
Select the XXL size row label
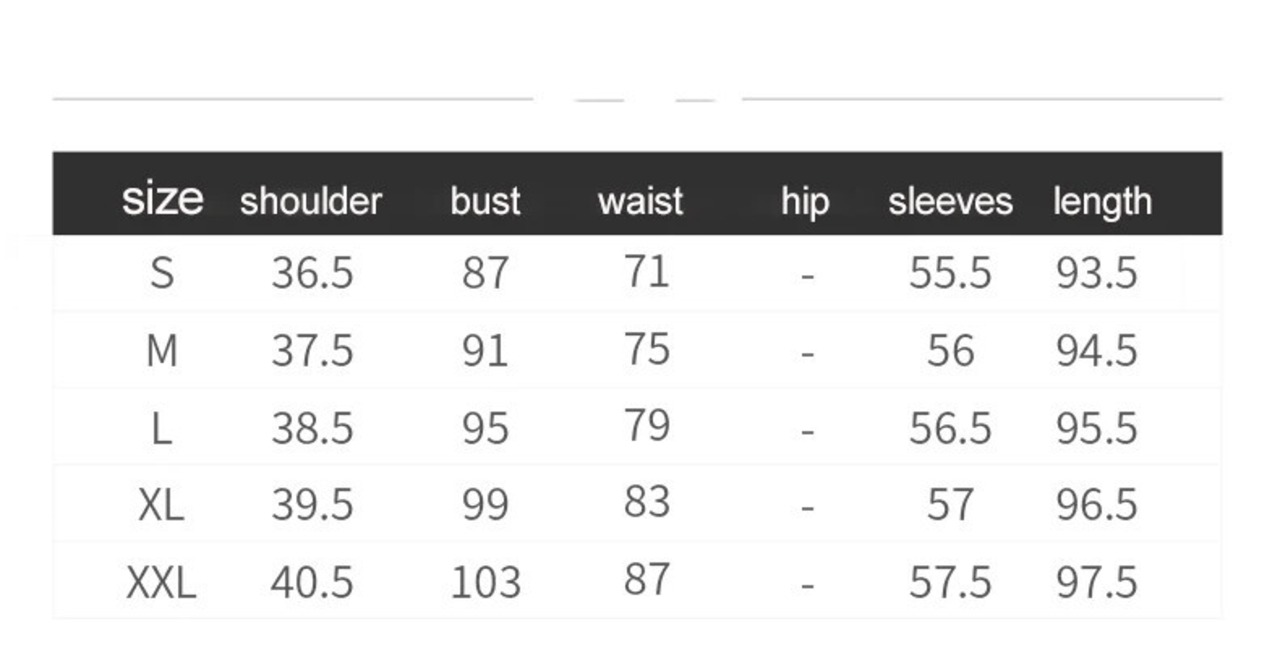click(162, 582)
